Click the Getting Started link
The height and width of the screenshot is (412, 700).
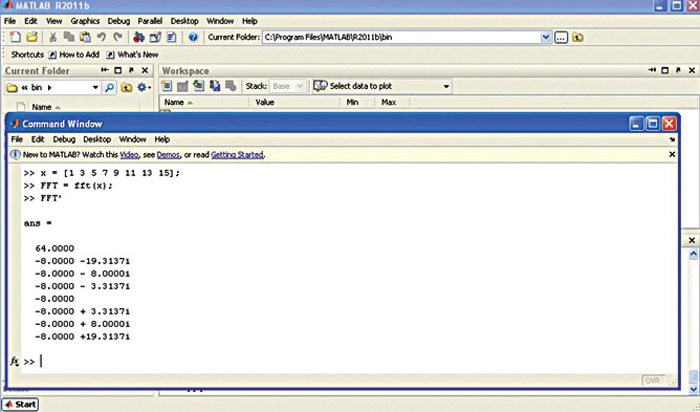click(x=237, y=155)
